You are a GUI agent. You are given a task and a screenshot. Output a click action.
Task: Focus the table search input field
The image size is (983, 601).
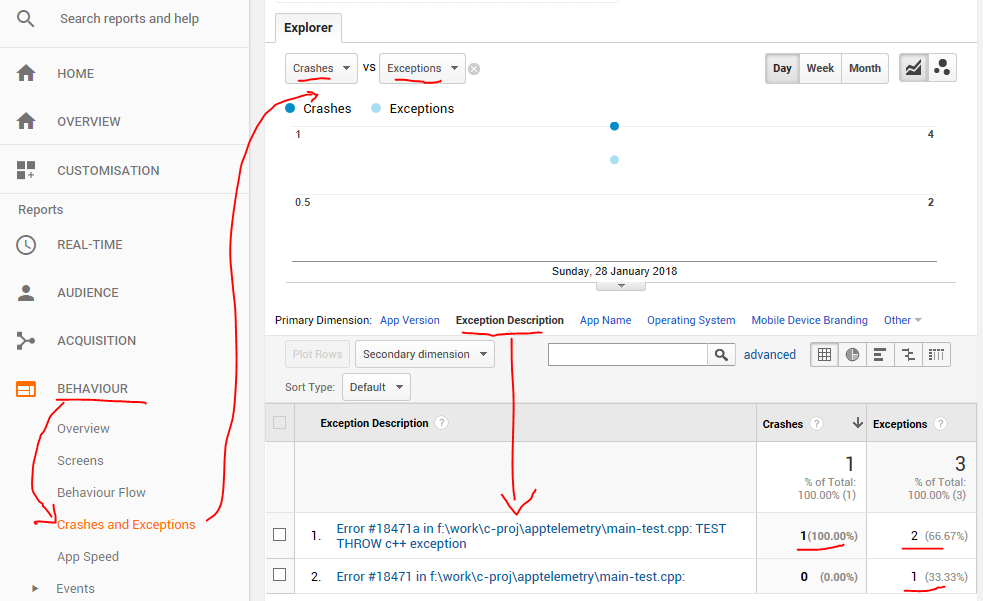pyautogui.click(x=628, y=355)
